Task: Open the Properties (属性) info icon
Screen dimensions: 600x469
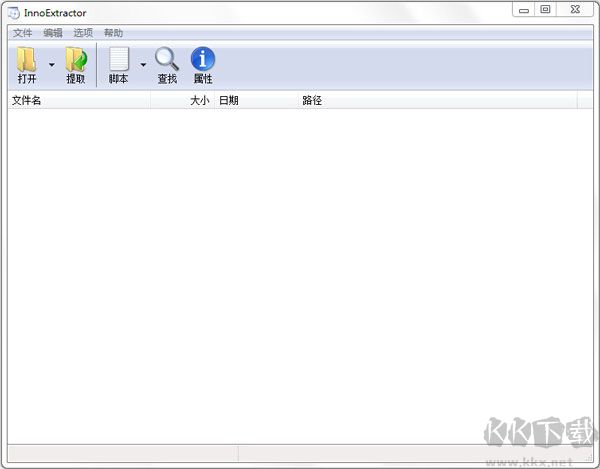Action: coord(203,59)
